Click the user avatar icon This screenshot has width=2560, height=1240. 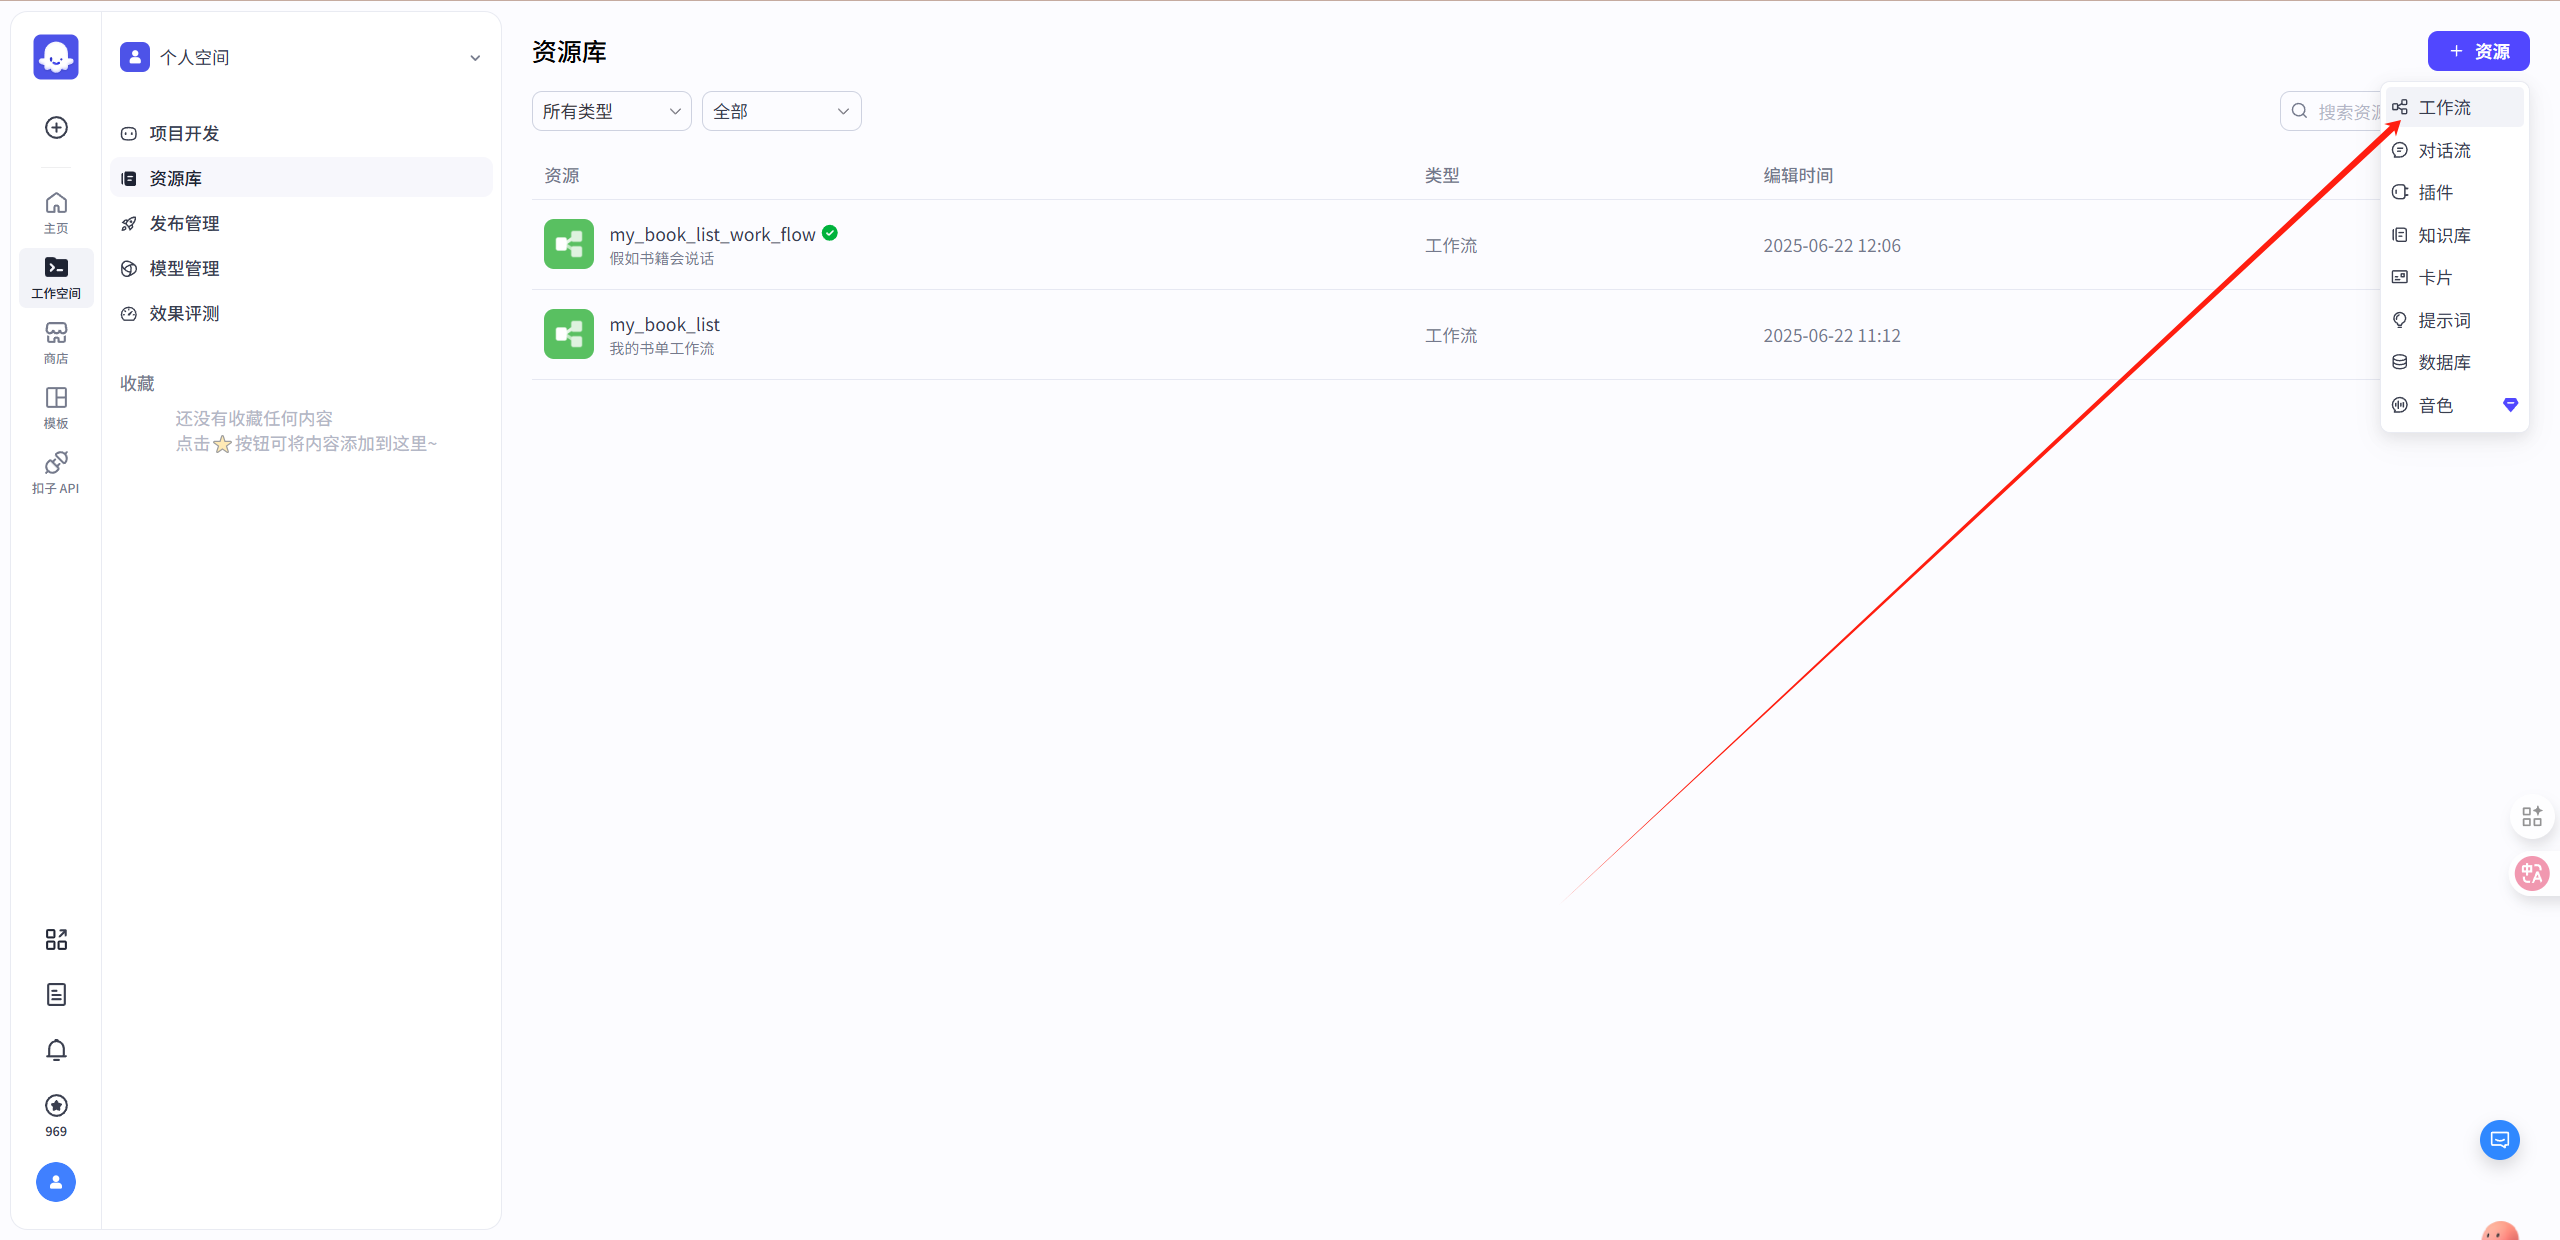(56, 1182)
